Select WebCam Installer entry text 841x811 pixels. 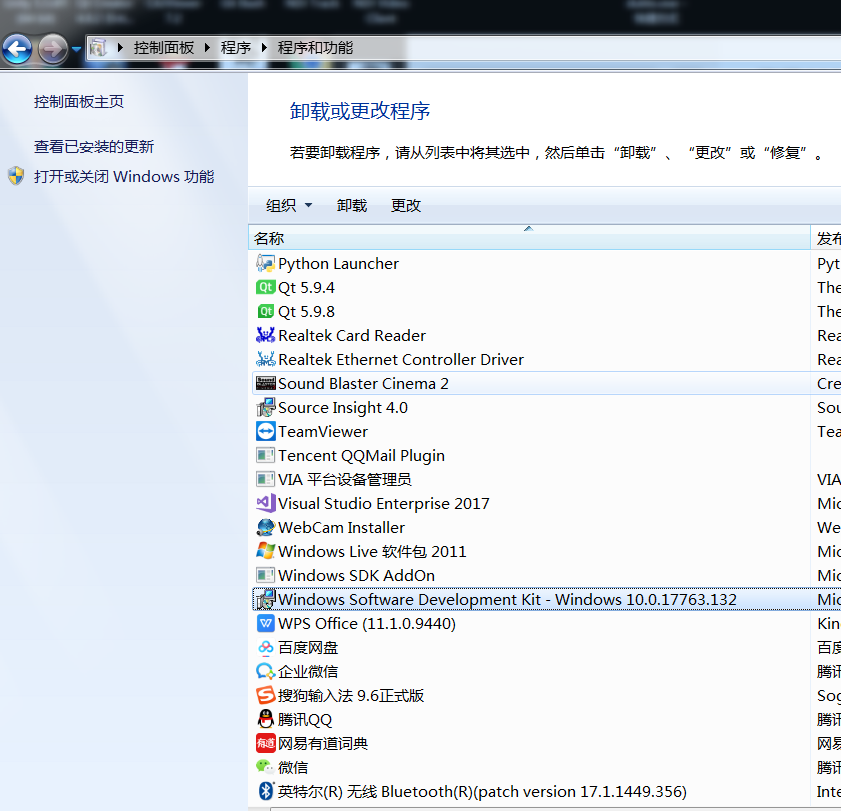341,527
